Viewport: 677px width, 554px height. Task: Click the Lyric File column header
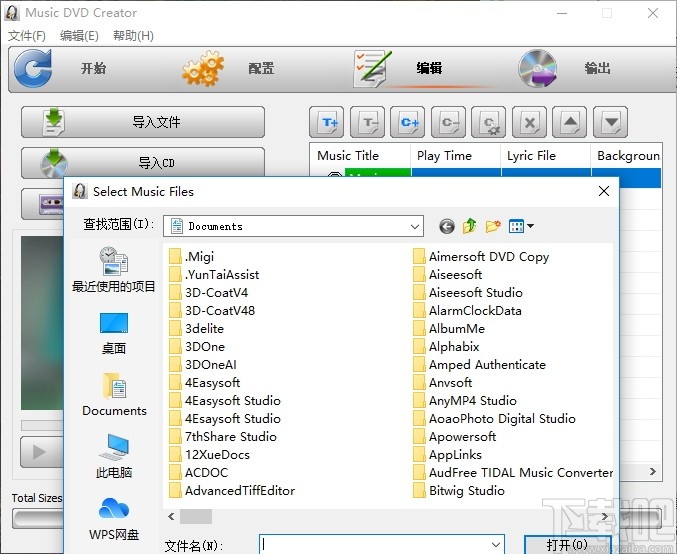pyautogui.click(x=545, y=155)
